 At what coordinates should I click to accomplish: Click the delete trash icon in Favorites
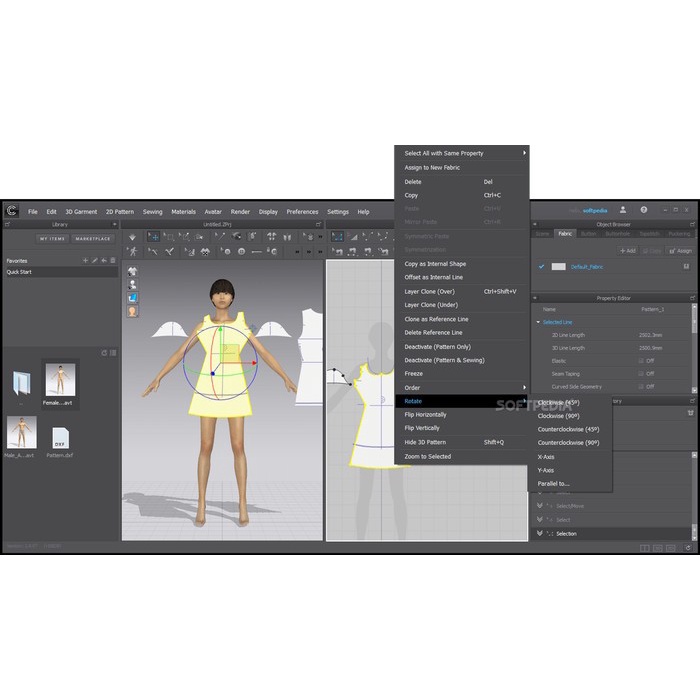[113, 260]
